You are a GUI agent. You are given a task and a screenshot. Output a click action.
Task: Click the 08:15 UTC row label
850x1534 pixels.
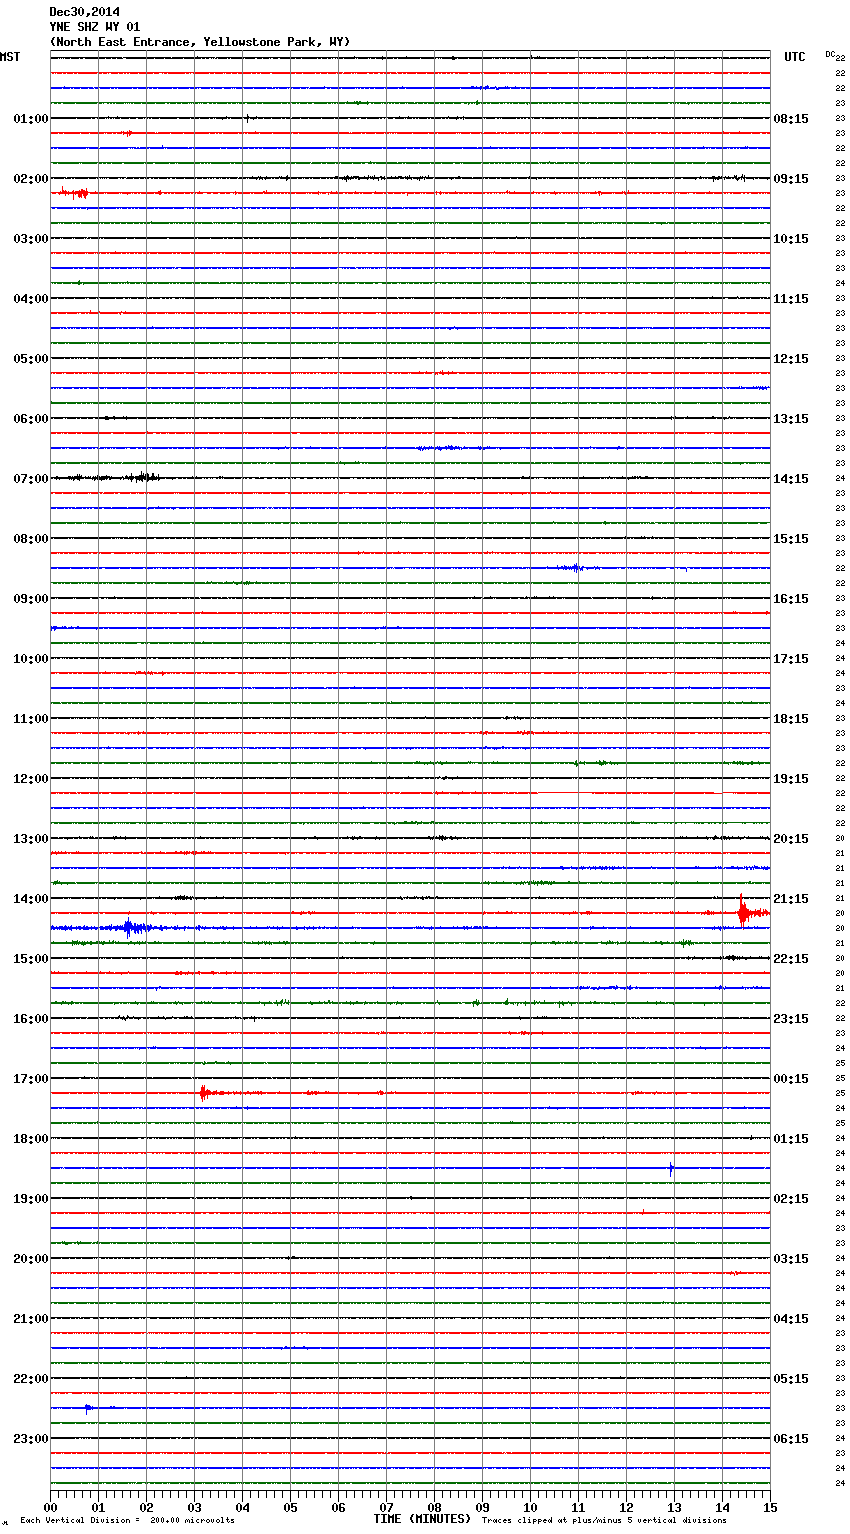point(791,119)
